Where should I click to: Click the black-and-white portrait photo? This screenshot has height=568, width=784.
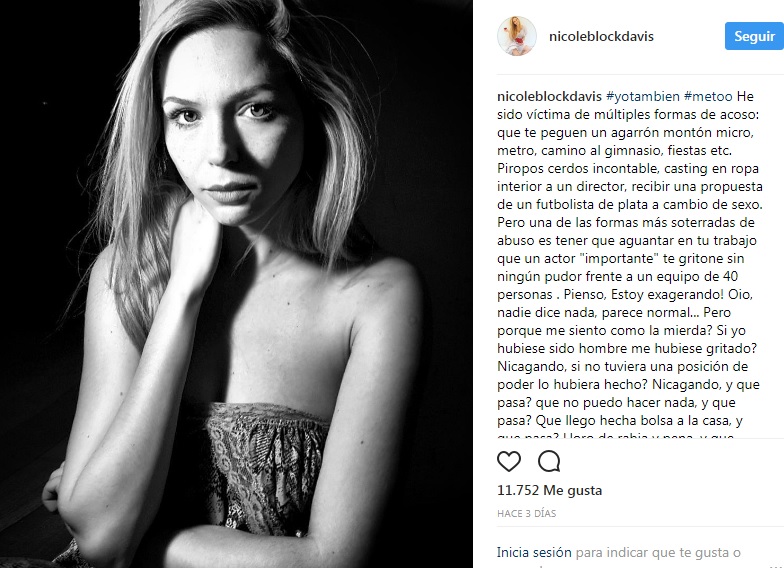(x=236, y=284)
